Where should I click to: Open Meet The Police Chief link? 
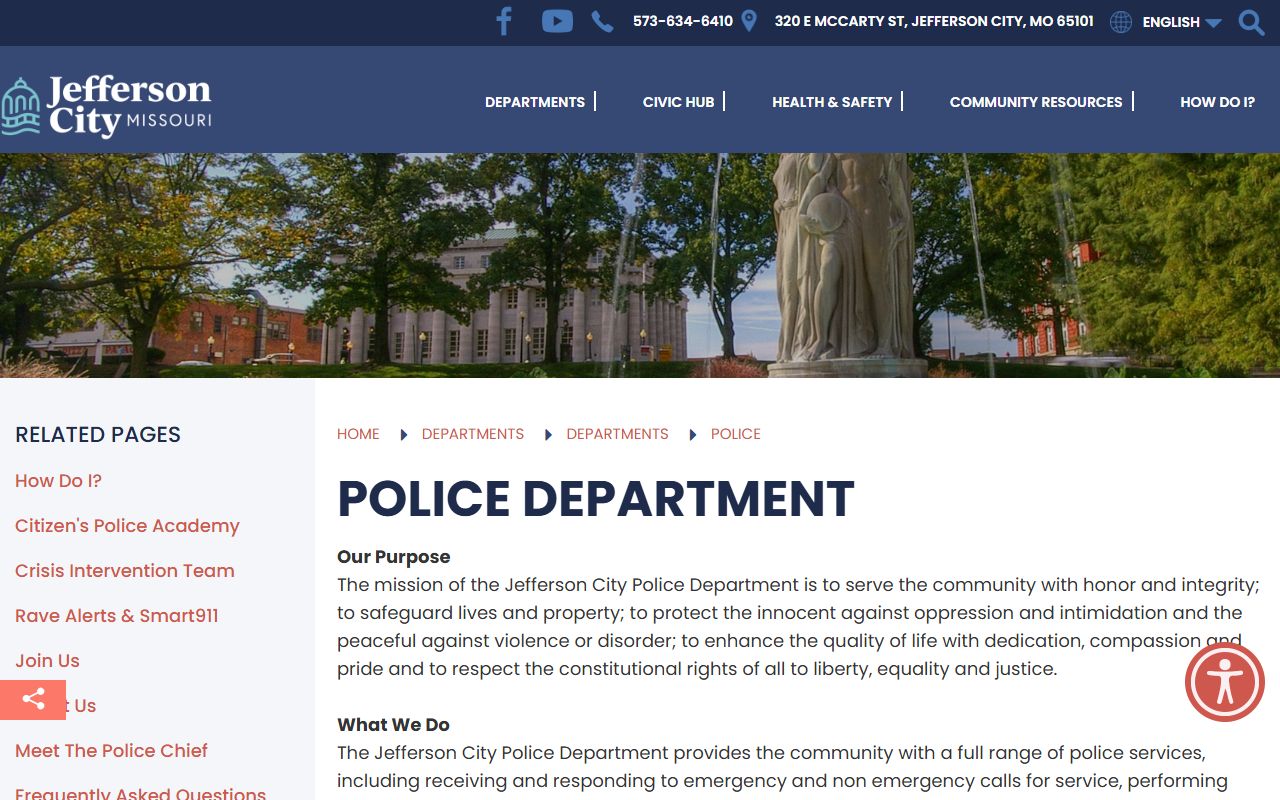click(x=111, y=751)
